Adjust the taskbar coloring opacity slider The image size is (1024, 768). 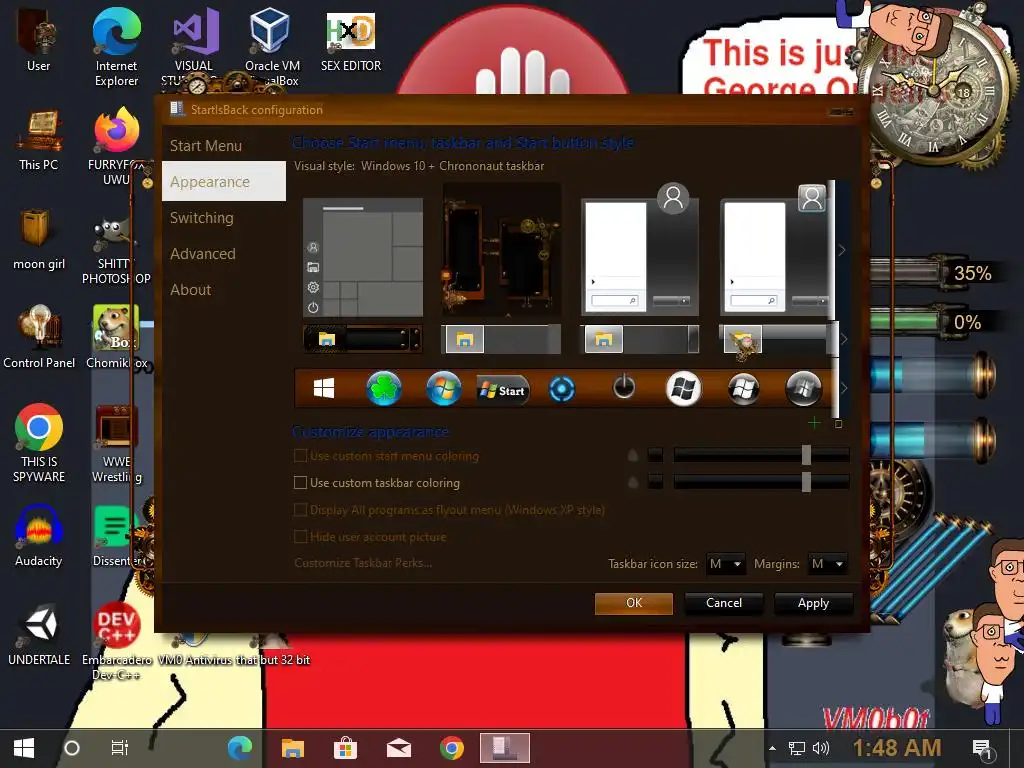761,482
